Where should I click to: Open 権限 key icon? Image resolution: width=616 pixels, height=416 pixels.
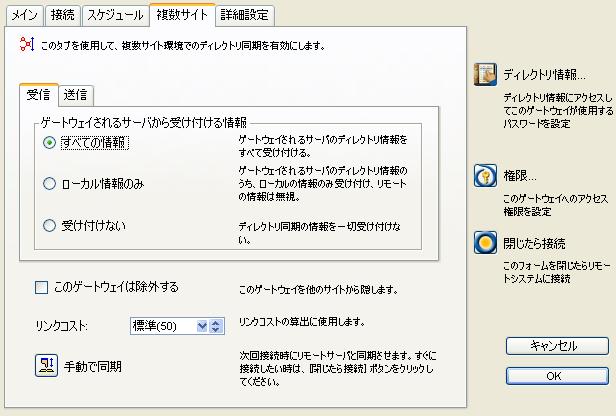[x=485, y=176]
